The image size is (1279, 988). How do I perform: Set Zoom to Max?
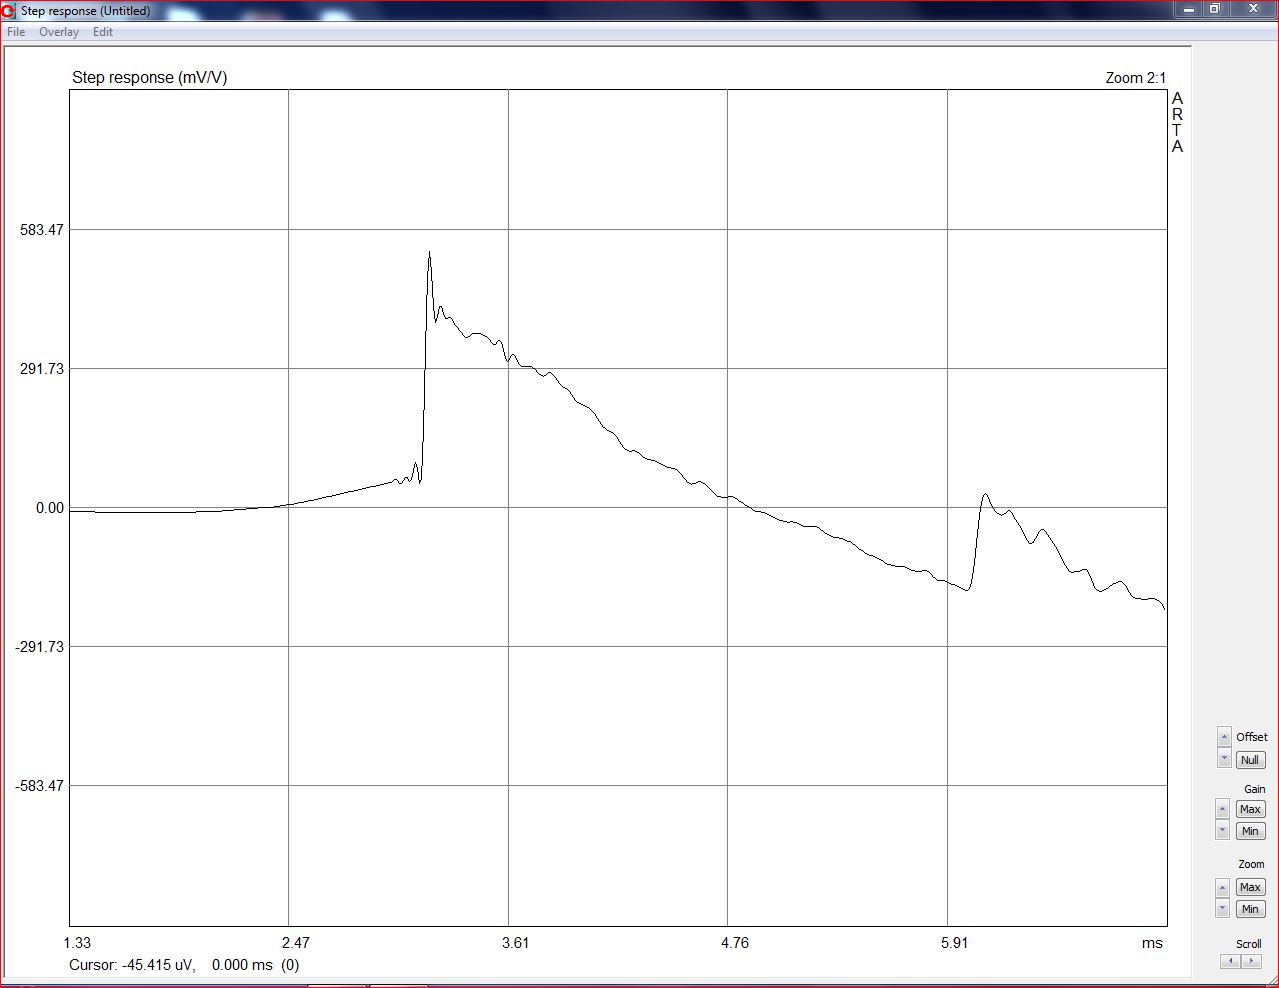tap(1250, 887)
